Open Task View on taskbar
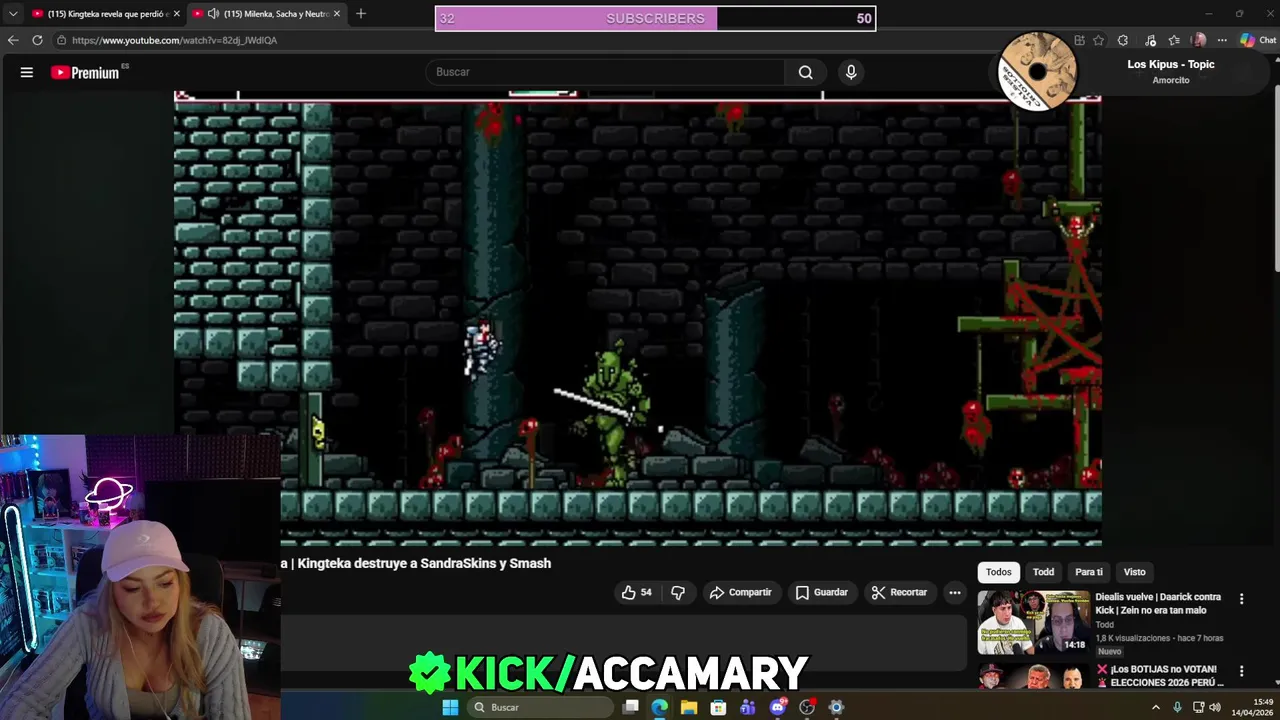The image size is (1280, 720). point(631,707)
